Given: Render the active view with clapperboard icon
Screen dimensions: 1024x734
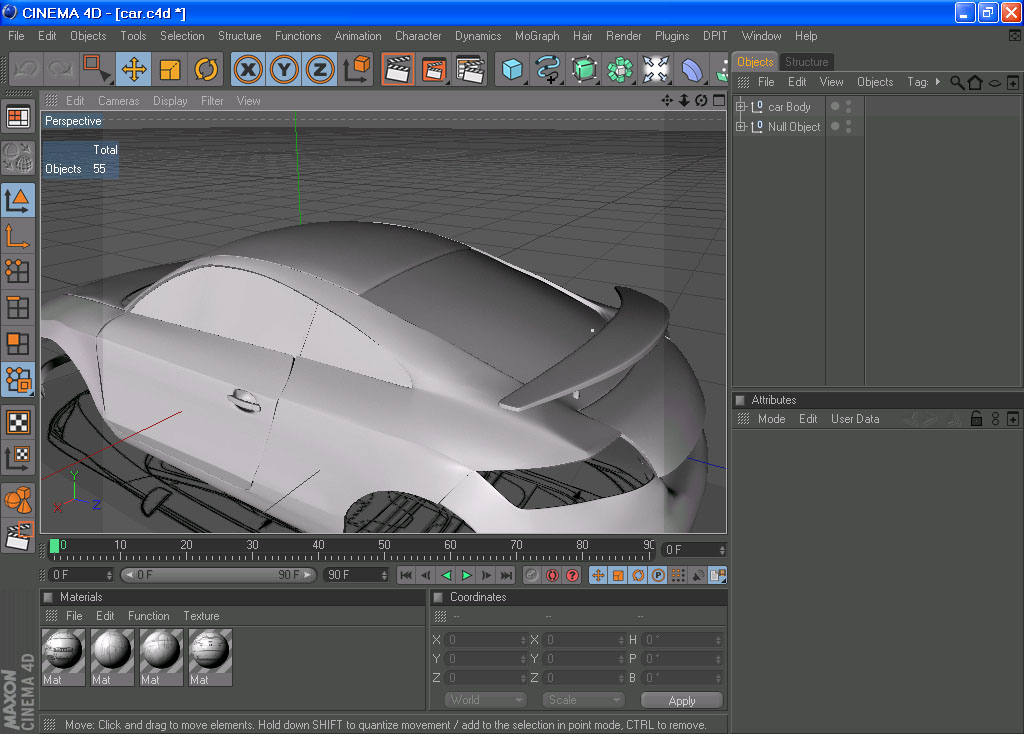Looking at the screenshot, I should pyautogui.click(x=397, y=69).
